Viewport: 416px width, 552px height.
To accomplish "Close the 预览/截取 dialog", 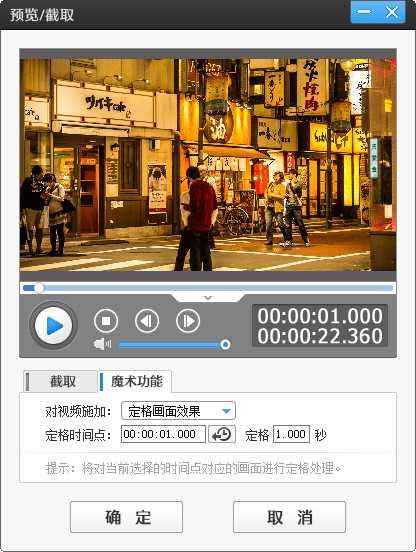I will [x=392, y=12].
